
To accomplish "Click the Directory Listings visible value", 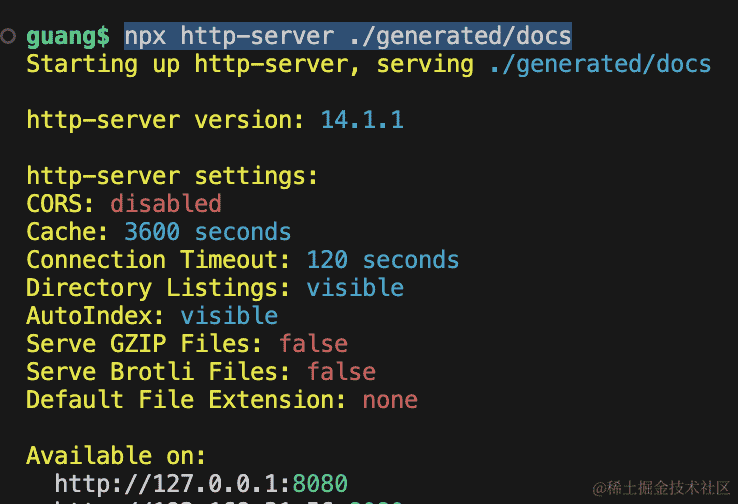I will [x=355, y=288].
